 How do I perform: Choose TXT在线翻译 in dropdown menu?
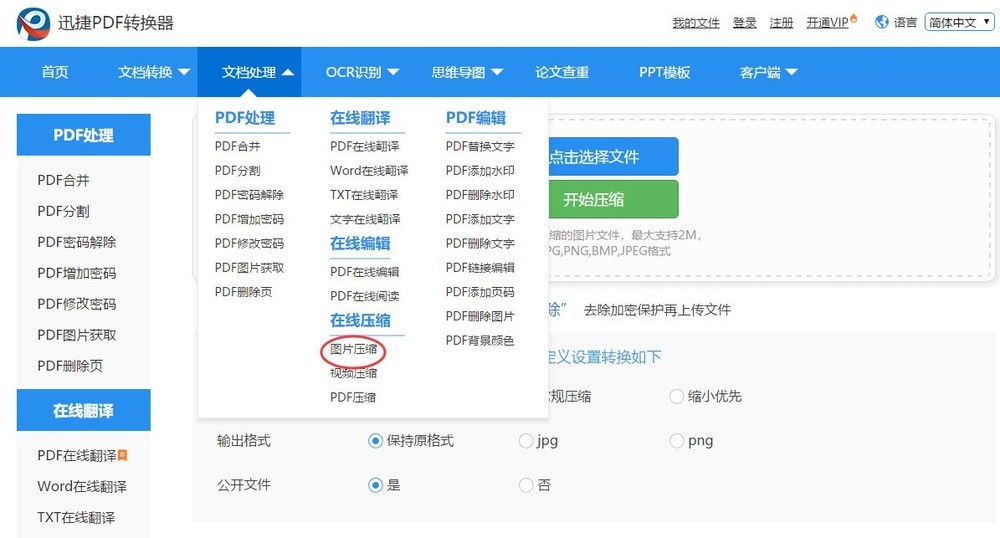coord(364,195)
